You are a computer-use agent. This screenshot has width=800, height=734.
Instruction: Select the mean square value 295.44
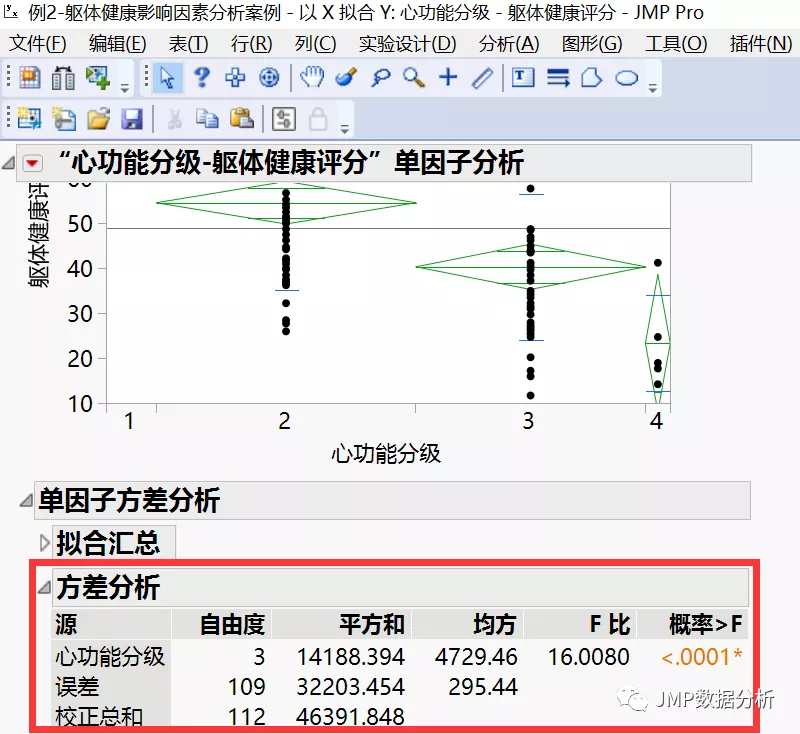coord(483,687)
